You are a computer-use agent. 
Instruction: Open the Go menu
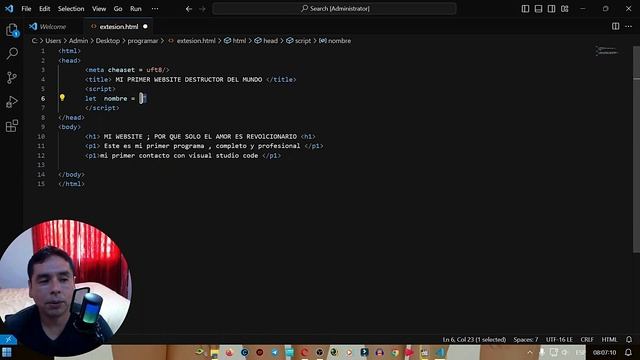click(118, 9)
